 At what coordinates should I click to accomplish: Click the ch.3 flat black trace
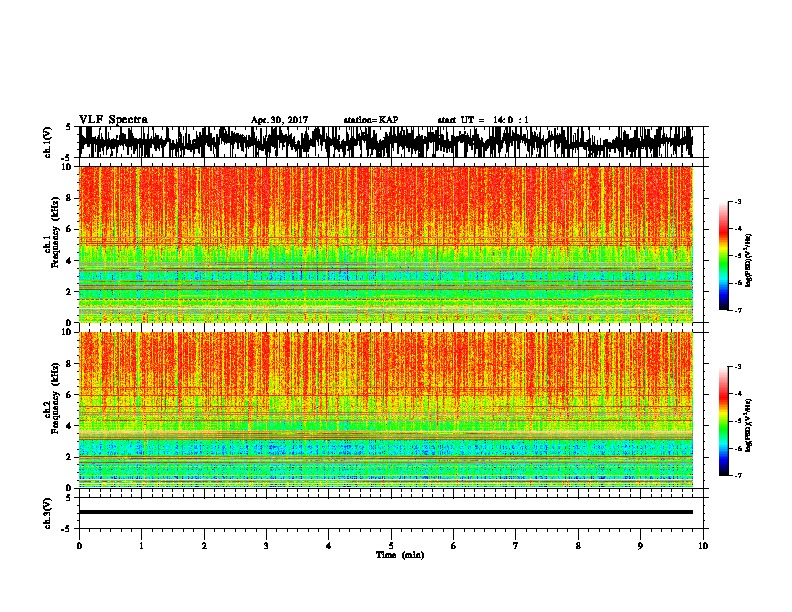click(386, 512)
